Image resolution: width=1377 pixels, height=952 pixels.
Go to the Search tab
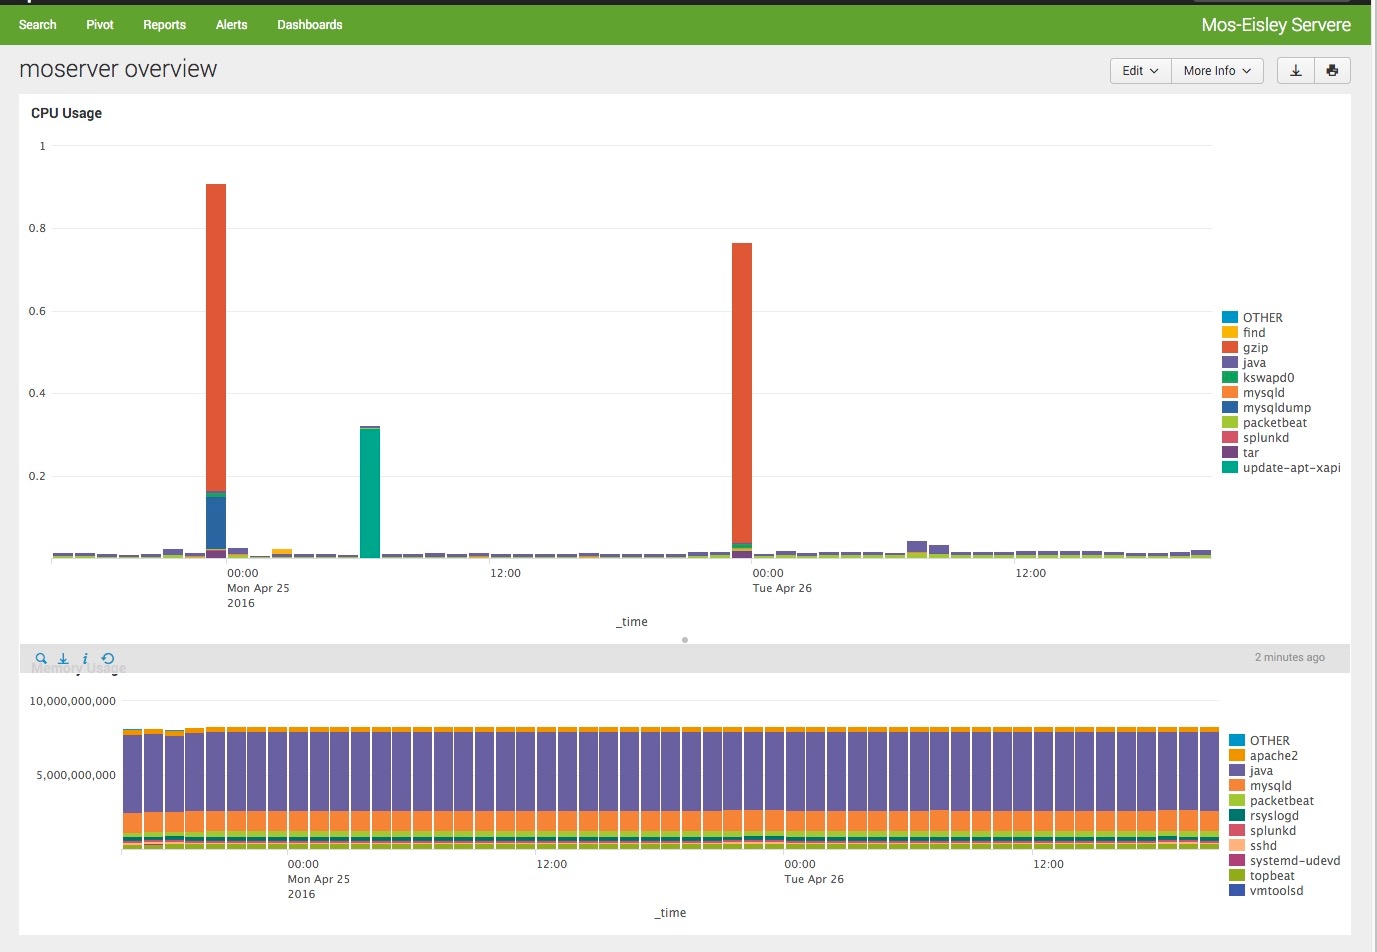tap(38, 25)
